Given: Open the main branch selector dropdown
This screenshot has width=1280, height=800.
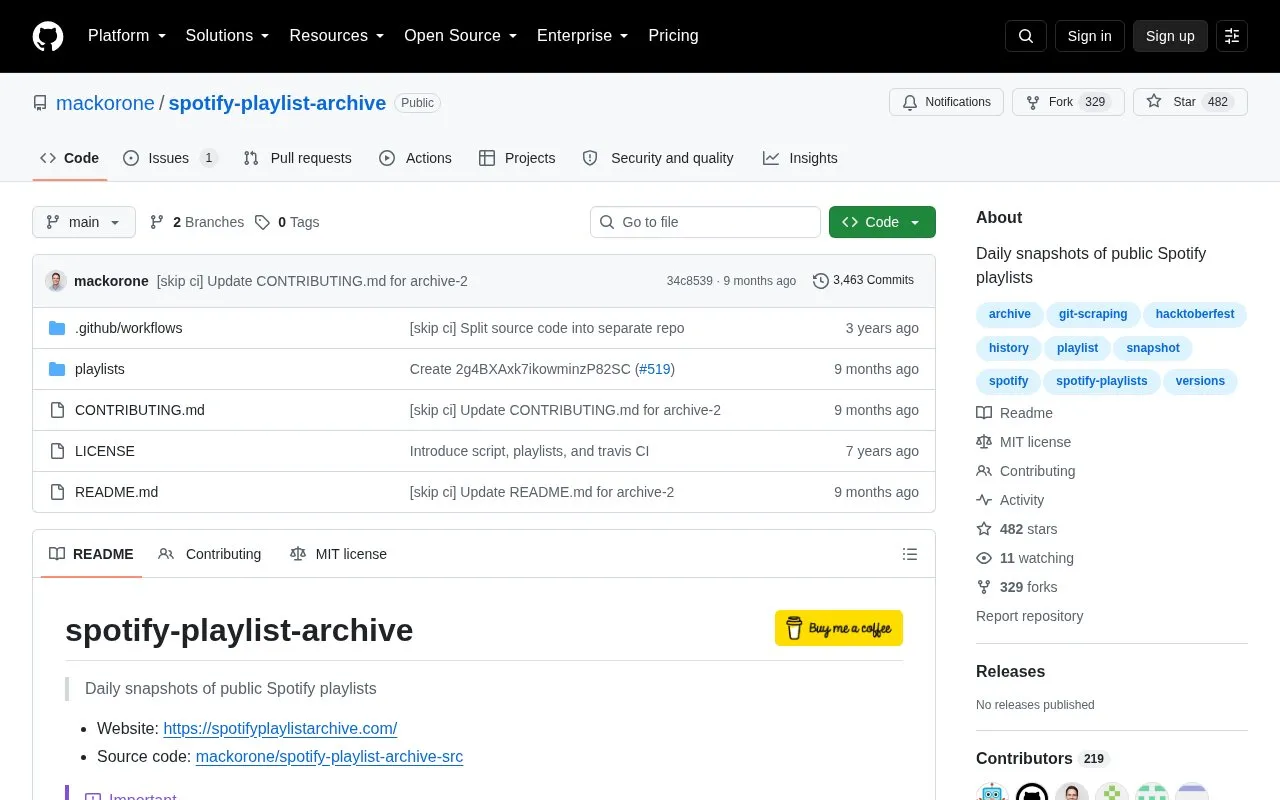Looking at the screenshot, I should coord(84,222).
